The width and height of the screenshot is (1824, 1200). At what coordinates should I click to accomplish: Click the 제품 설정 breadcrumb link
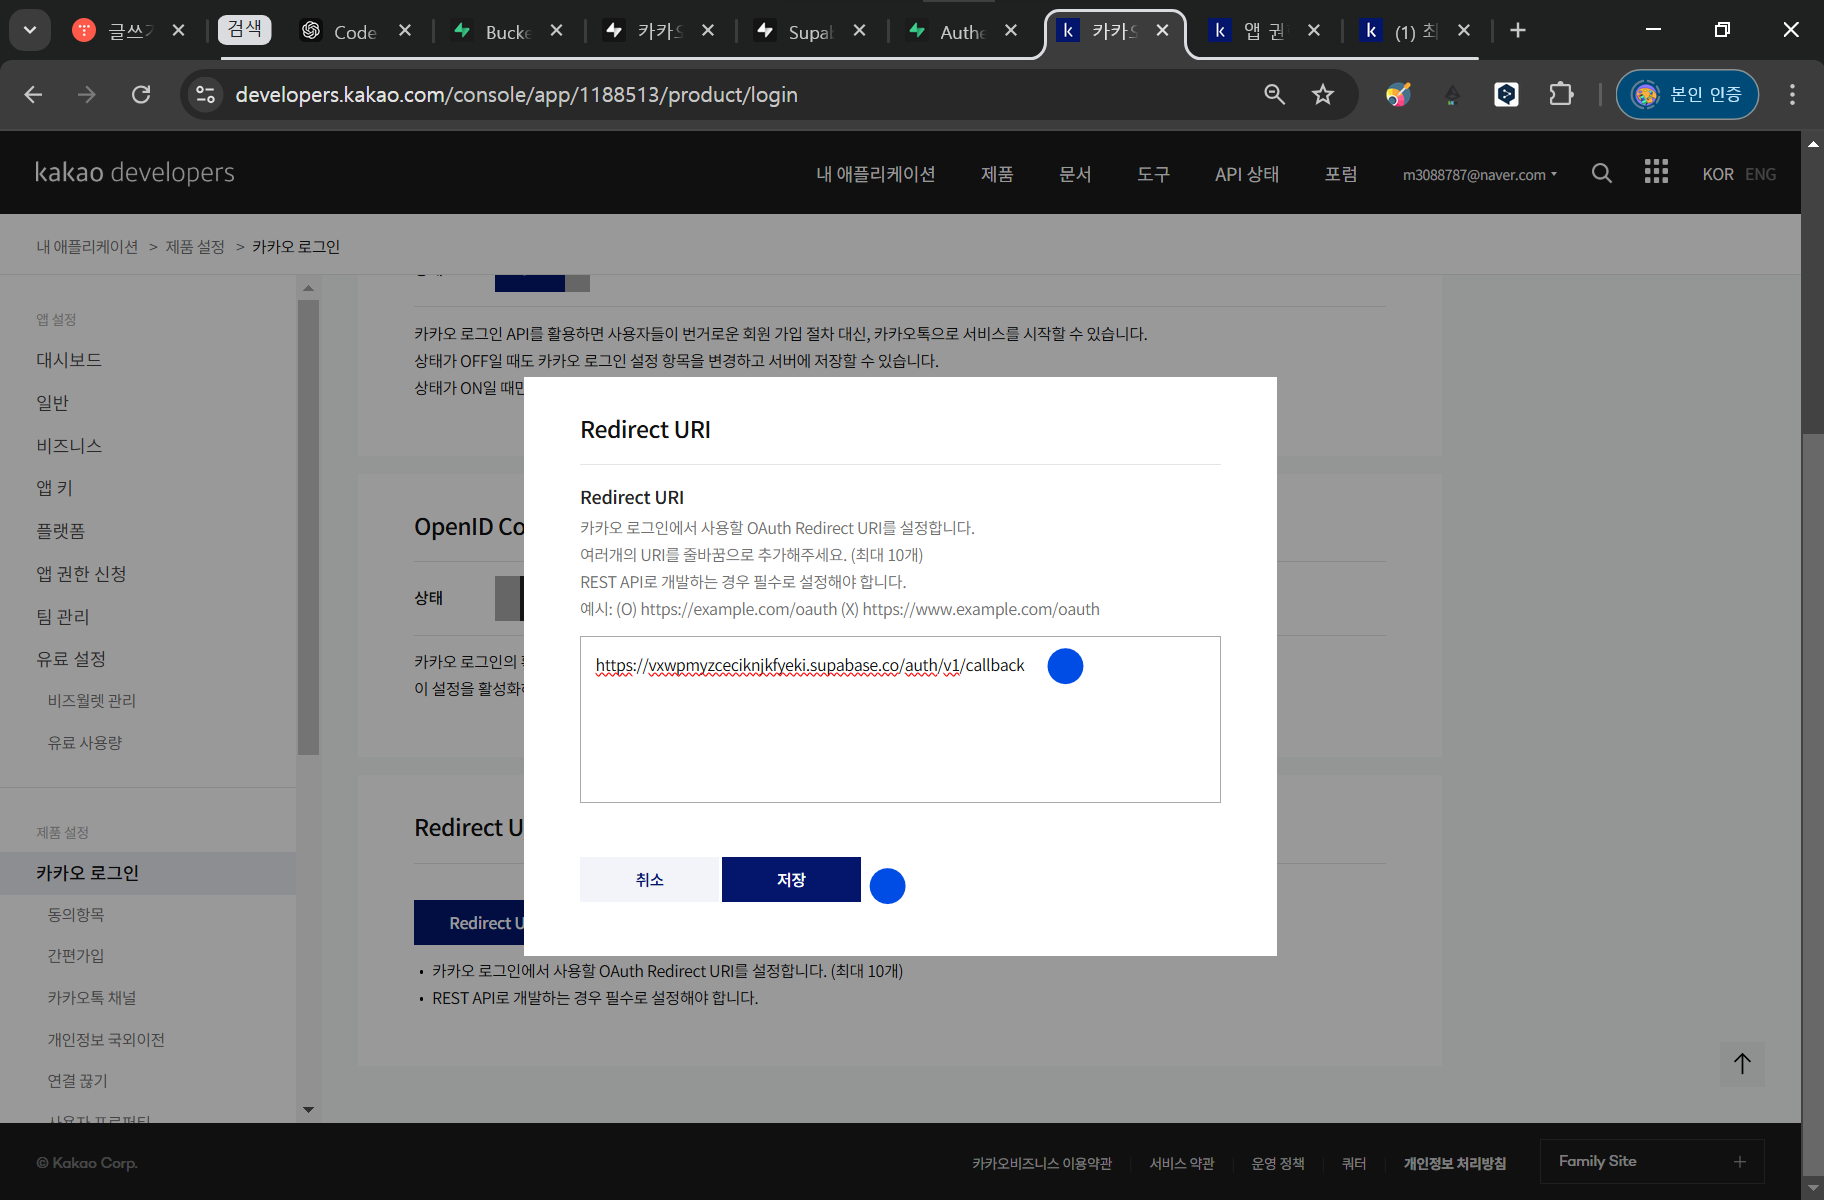195,246
